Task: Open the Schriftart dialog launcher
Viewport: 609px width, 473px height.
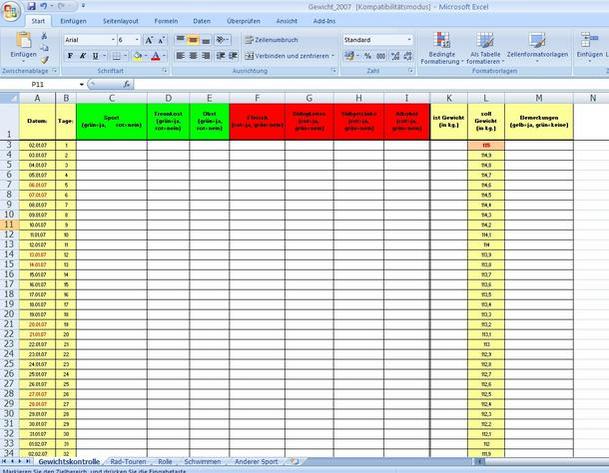Action: tap(165, 71)
